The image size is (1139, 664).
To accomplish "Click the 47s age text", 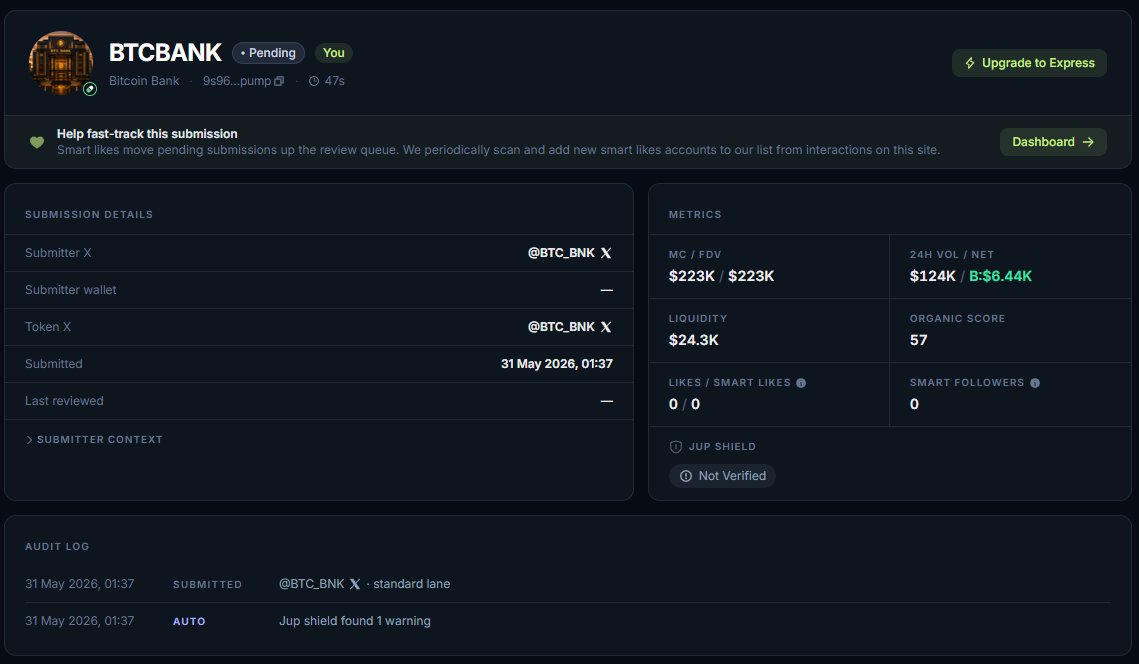I will click(334, 81).
